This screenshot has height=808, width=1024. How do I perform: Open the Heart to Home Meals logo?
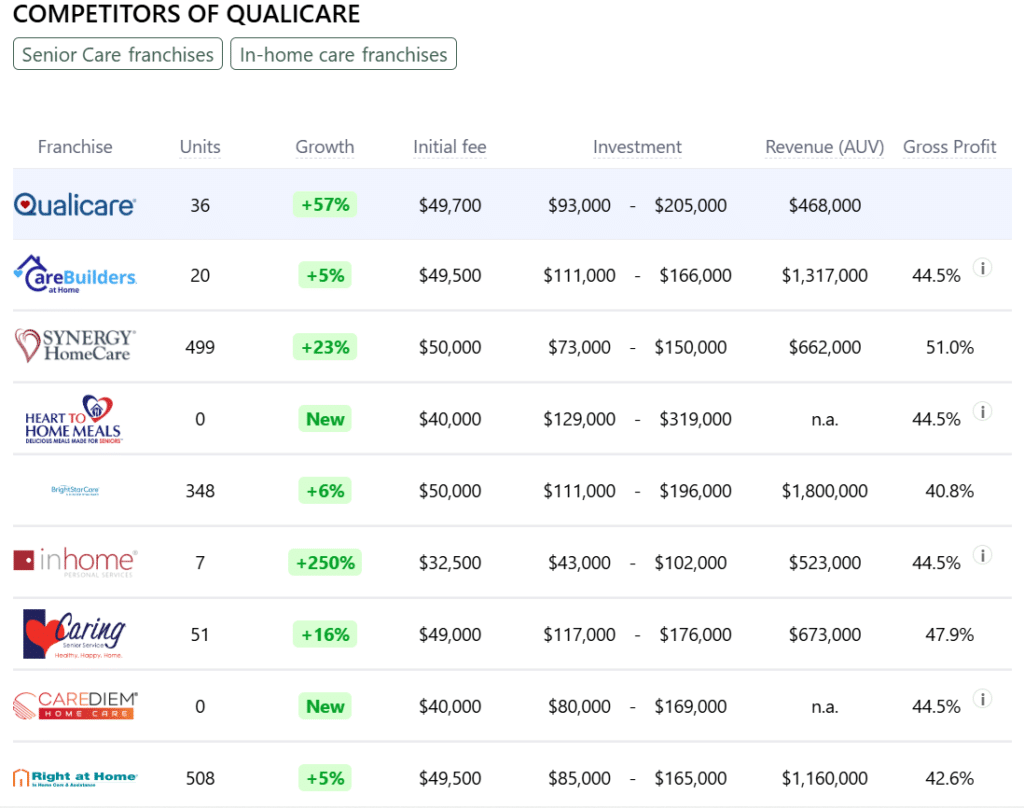73,419
